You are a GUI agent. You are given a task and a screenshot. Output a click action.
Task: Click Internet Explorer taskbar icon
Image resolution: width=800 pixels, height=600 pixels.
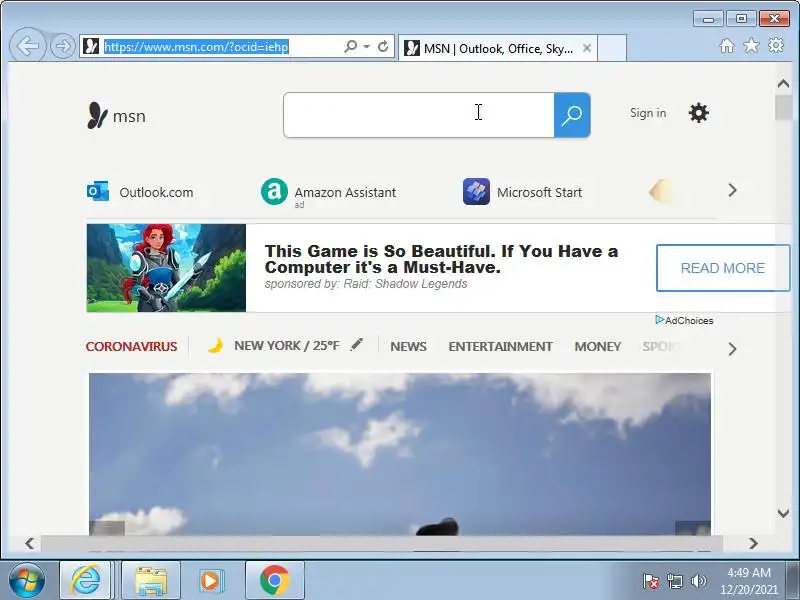[85, 580]
